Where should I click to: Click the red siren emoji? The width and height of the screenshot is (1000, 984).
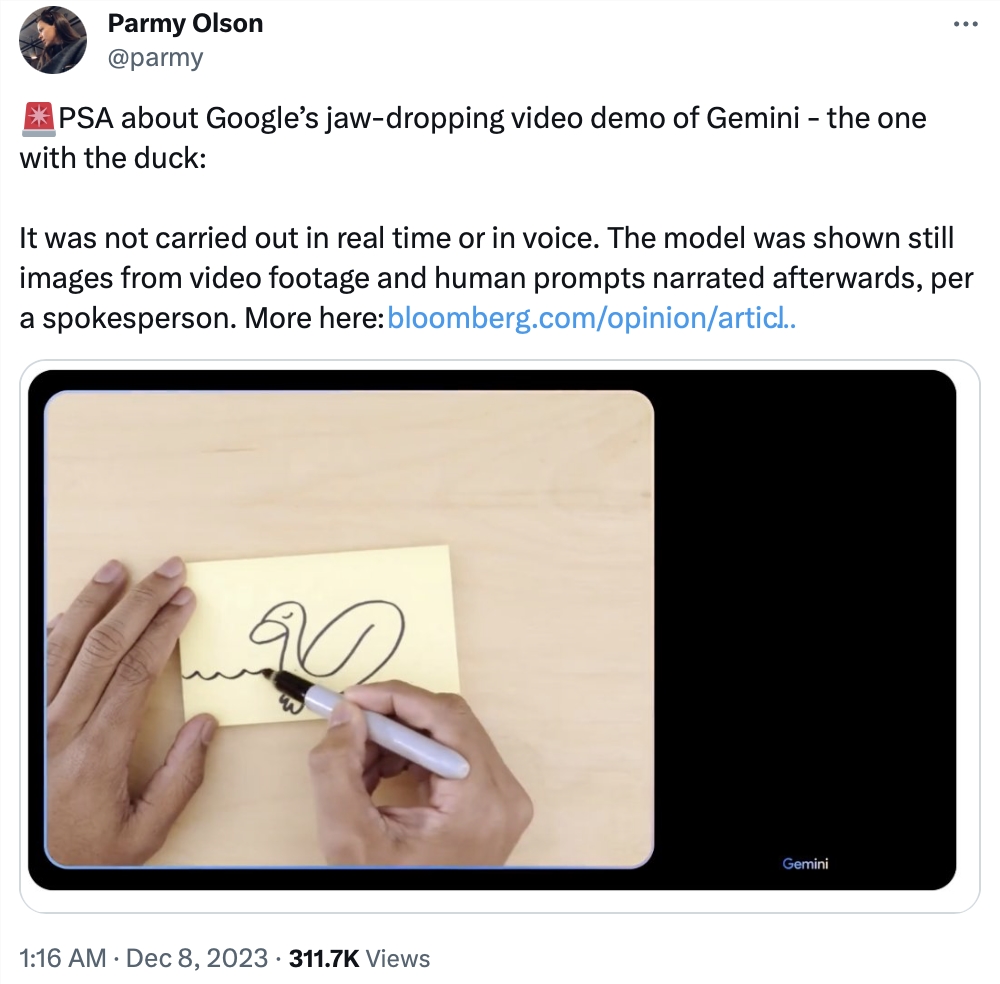click(37, 119)
